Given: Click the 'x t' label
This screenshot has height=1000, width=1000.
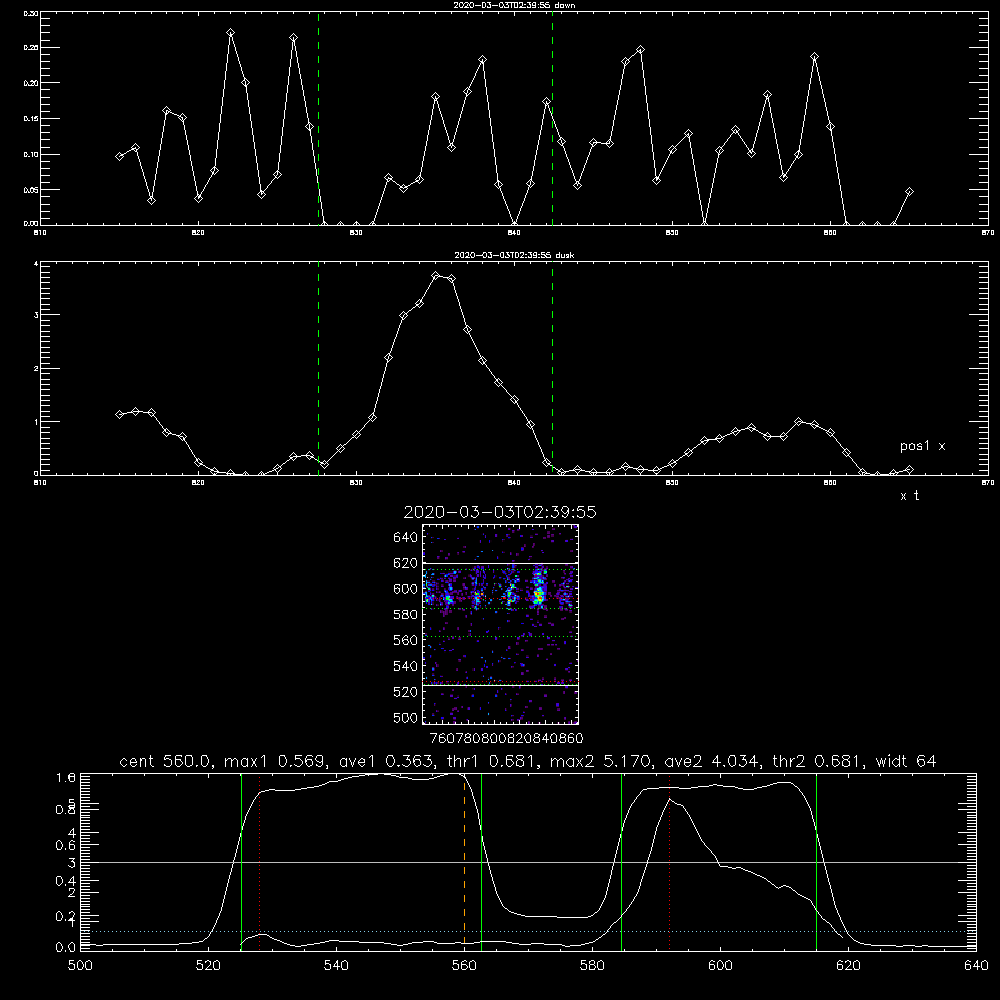Looking at the screenshot, I should (x=909, y=496).
